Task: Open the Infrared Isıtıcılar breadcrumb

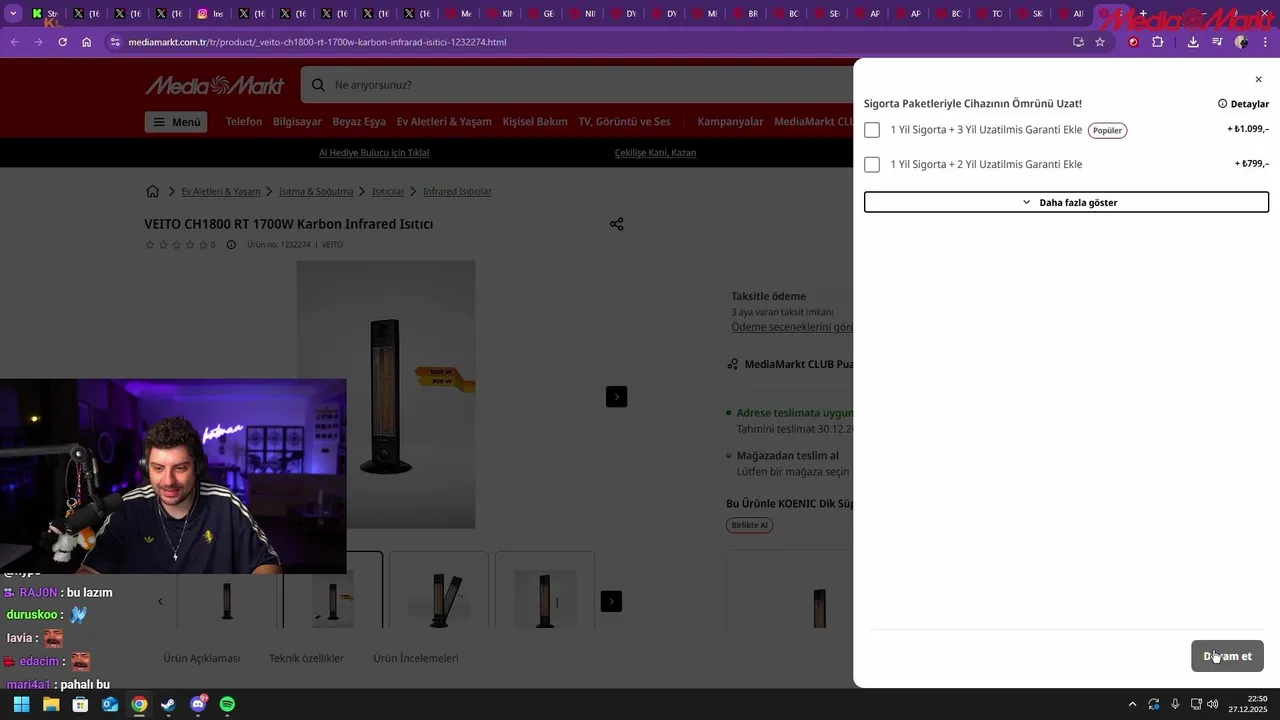Action: point(457,191)
